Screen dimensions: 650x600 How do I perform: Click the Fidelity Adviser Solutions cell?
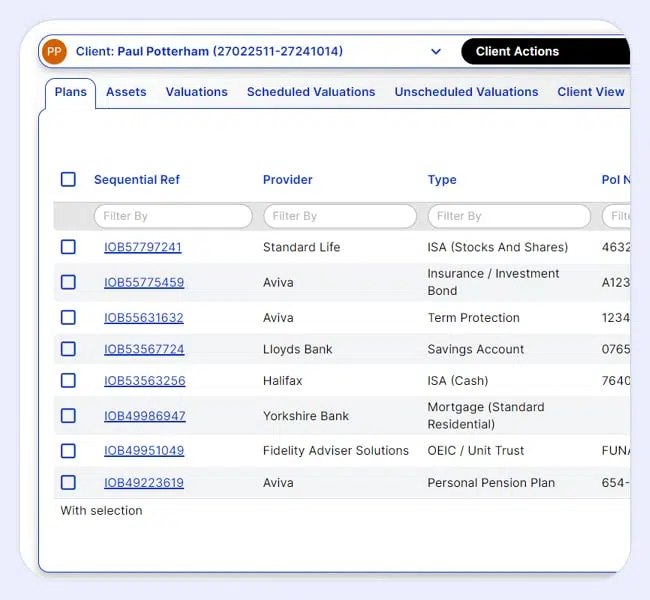336,451
